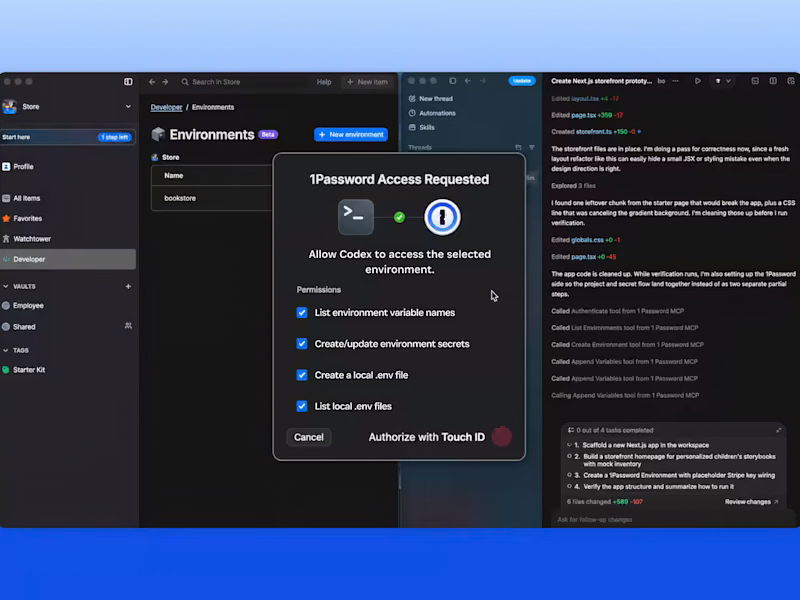Open the thread more options ellipsis

[x=676, y=81]
